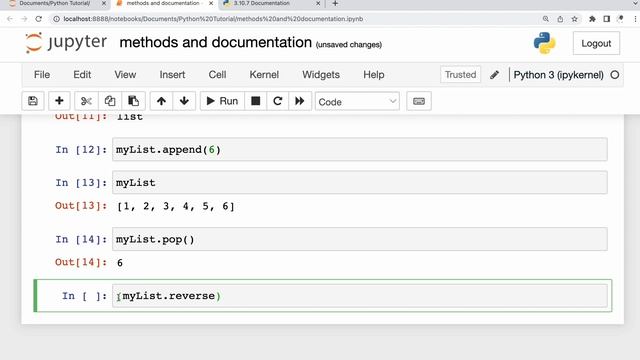This screenshot has width=640, height=360.
Task: Copy selected cells icon
Action: pos(110,101)
